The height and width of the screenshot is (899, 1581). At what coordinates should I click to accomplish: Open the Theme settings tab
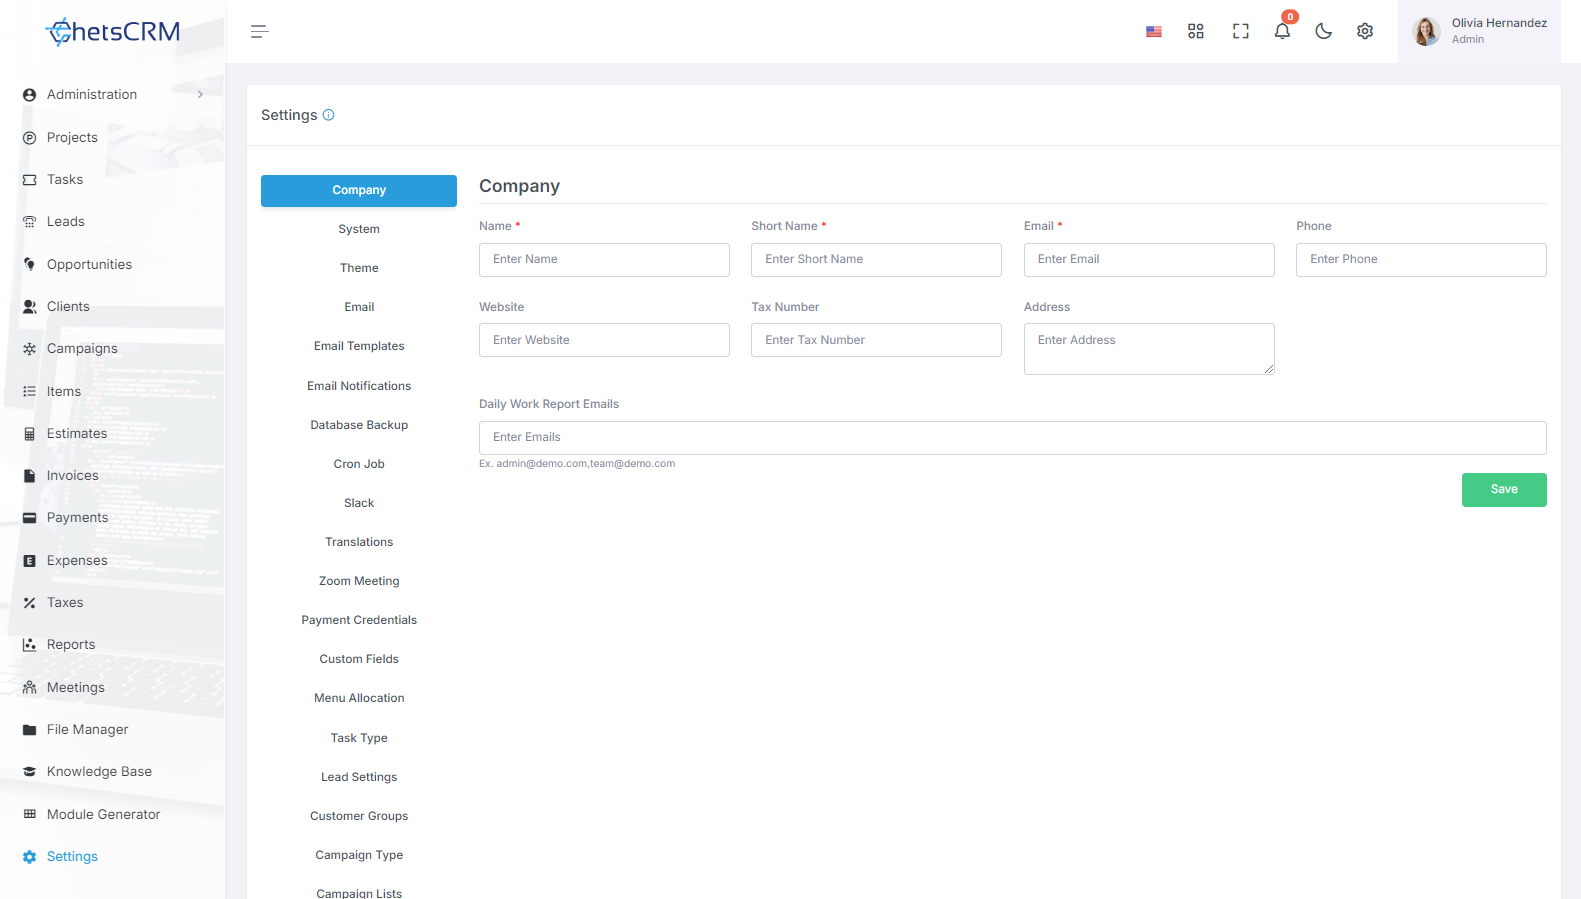(x=359, y=269)
